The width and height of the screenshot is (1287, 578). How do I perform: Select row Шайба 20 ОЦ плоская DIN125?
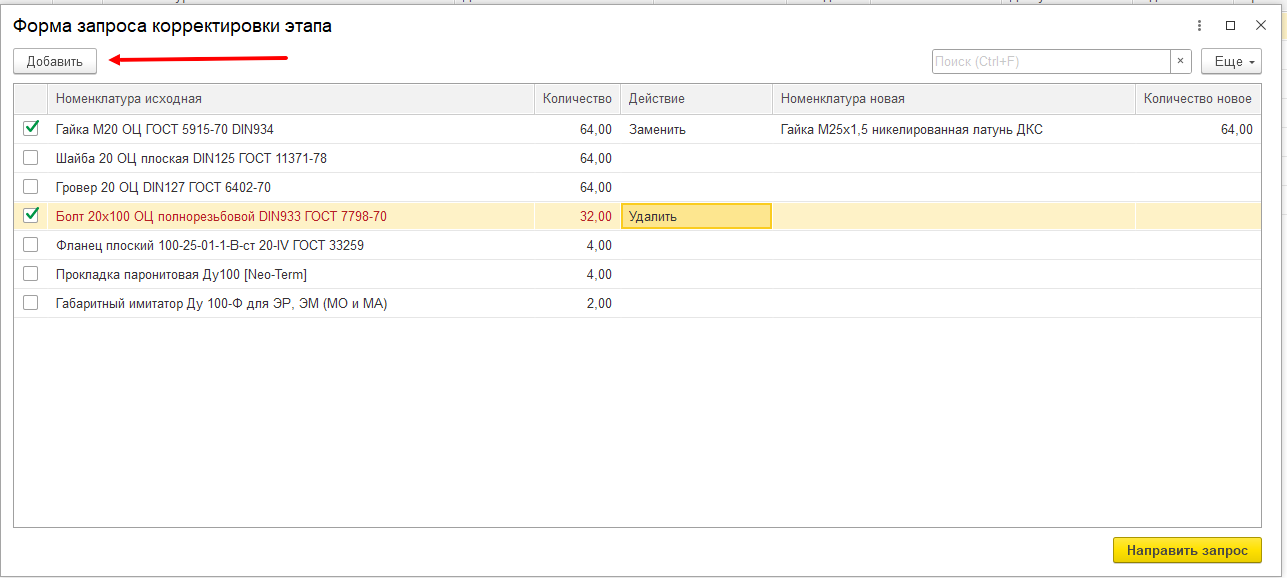[x=637, y=158]
